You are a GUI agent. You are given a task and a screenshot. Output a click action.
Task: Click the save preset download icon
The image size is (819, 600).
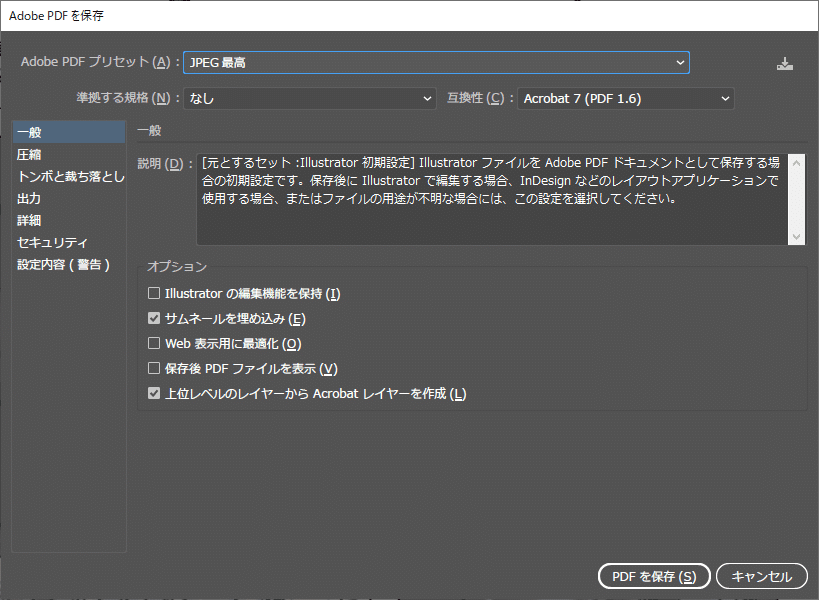coord(785,64)
